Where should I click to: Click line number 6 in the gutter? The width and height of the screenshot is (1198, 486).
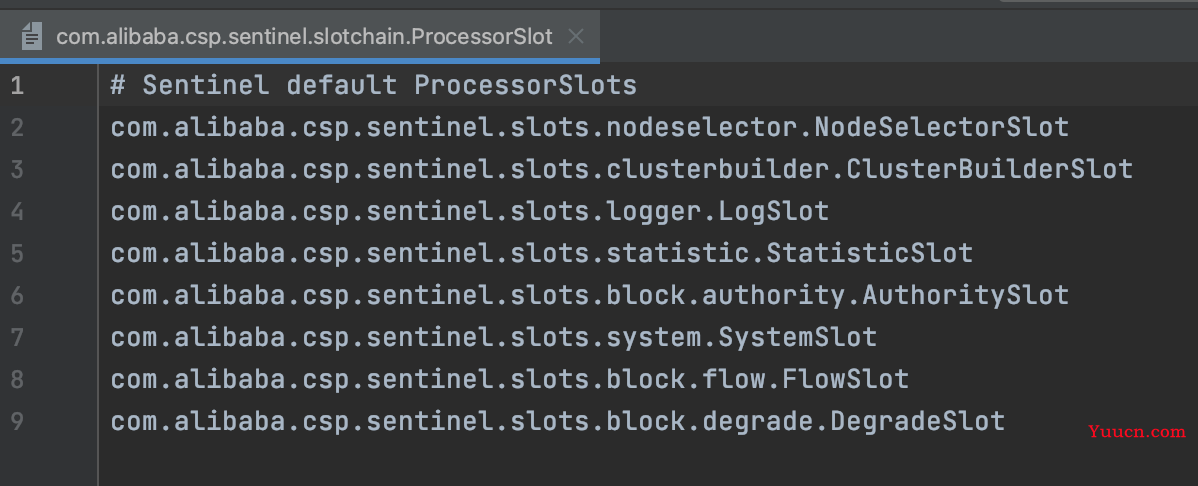click(x=17, y=295)
